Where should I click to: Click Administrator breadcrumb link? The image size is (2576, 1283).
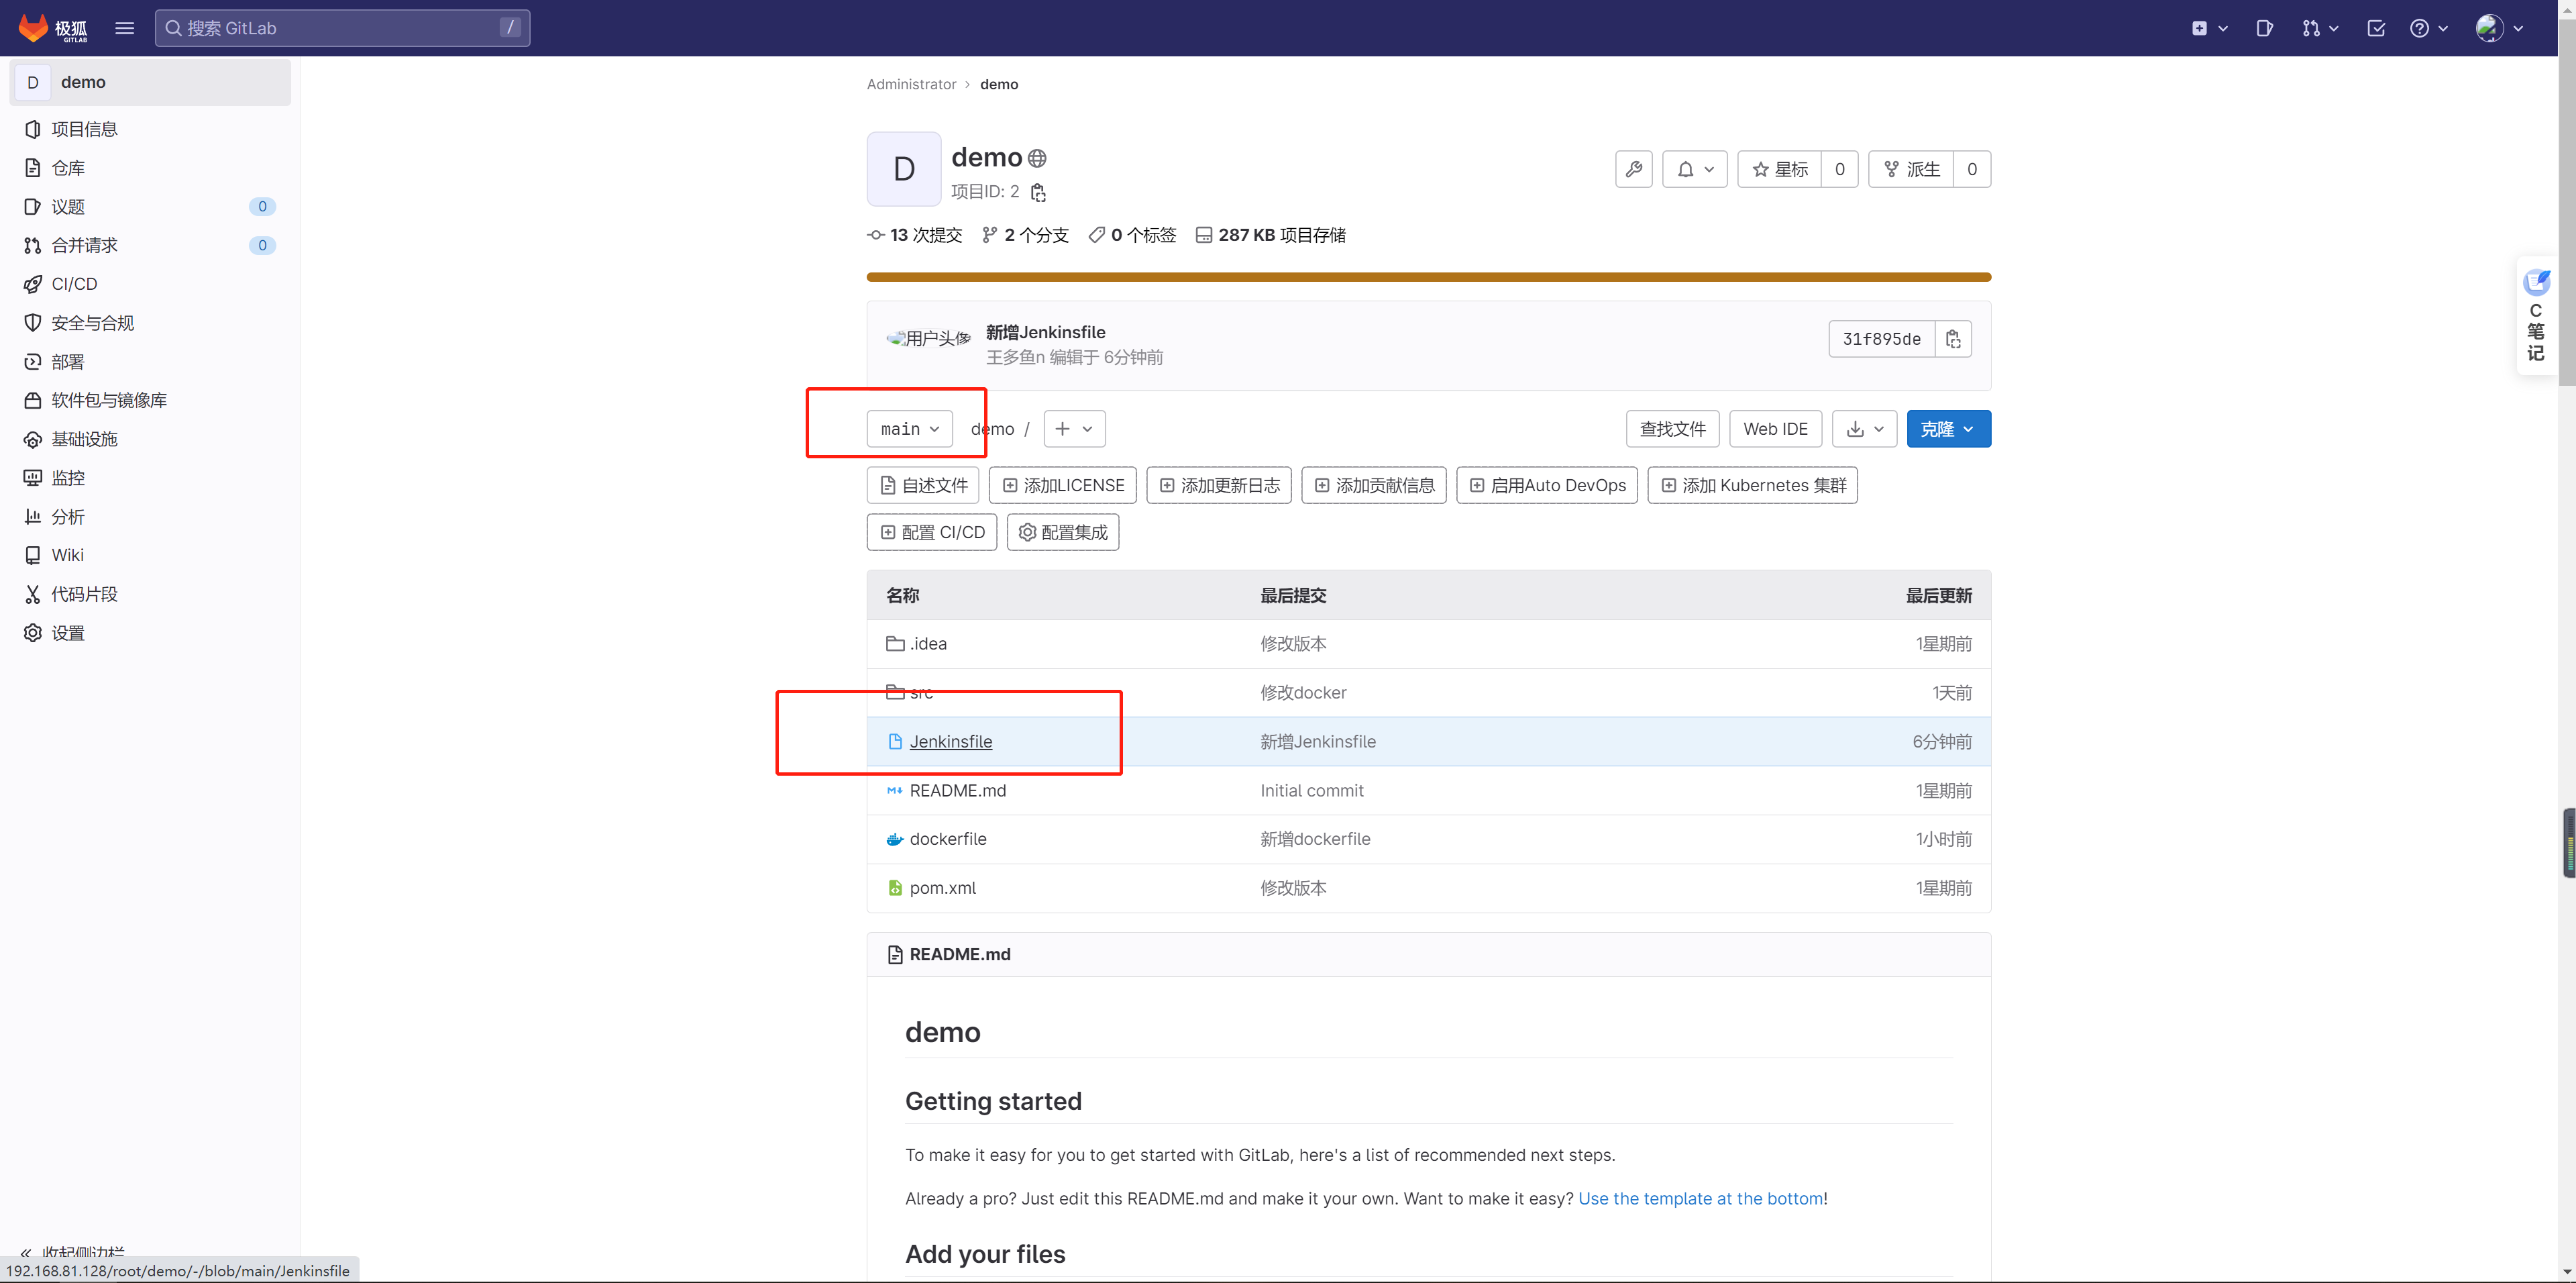[x=911, y=84]
